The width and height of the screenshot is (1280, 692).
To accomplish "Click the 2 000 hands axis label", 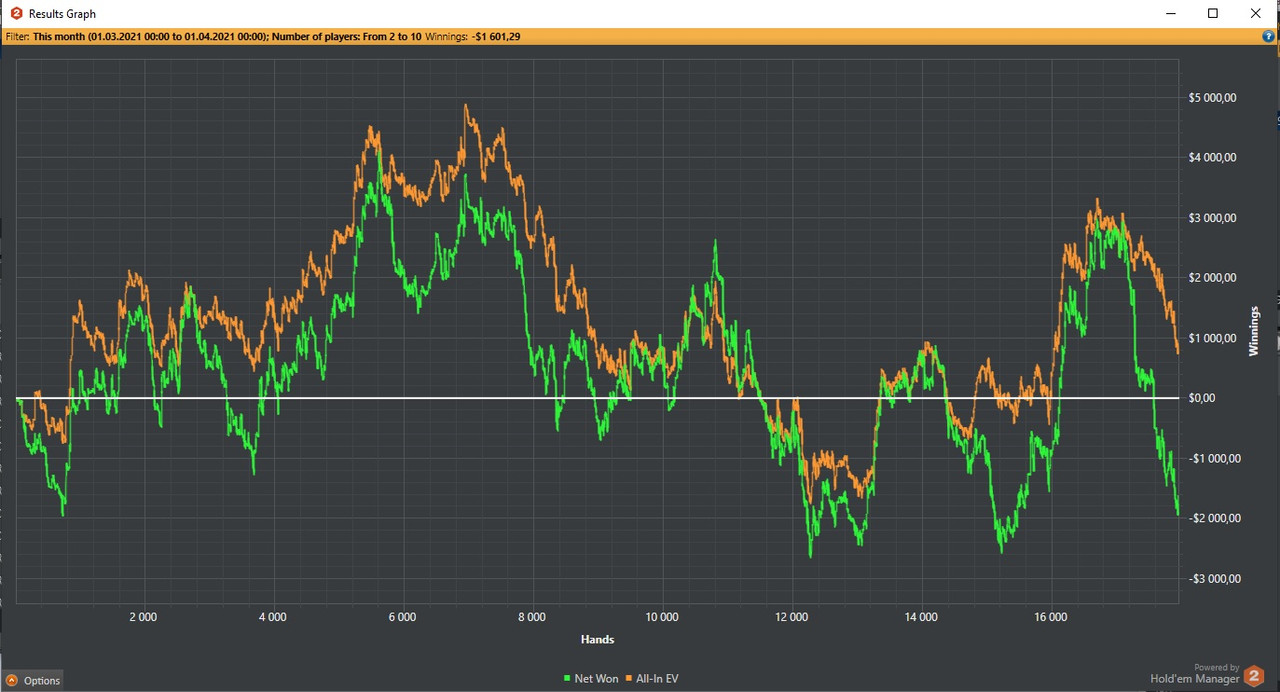I will (x=144, y=617).
